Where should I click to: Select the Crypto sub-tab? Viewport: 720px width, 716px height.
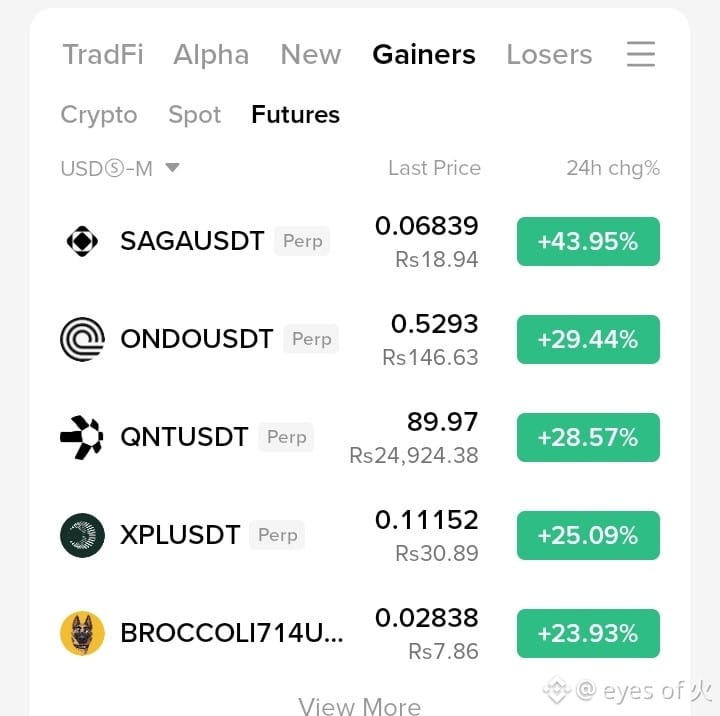click(99, 114)
